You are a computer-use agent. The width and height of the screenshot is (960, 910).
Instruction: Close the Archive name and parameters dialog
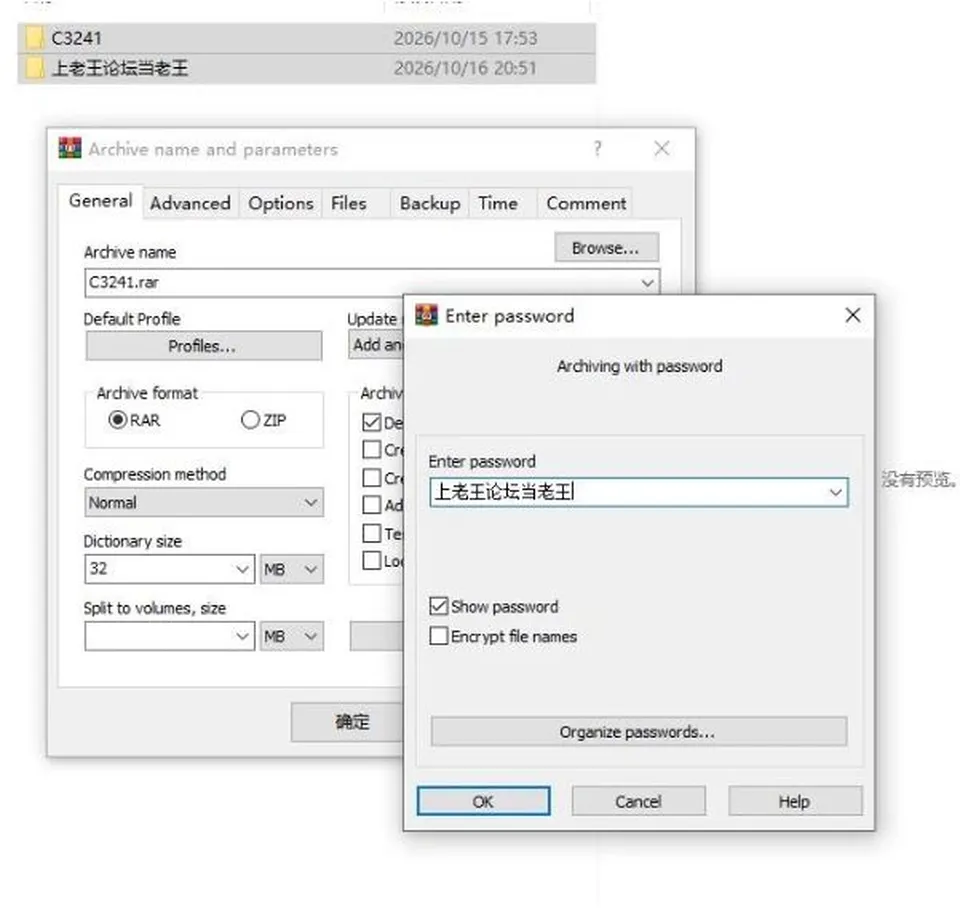[662, 148]
